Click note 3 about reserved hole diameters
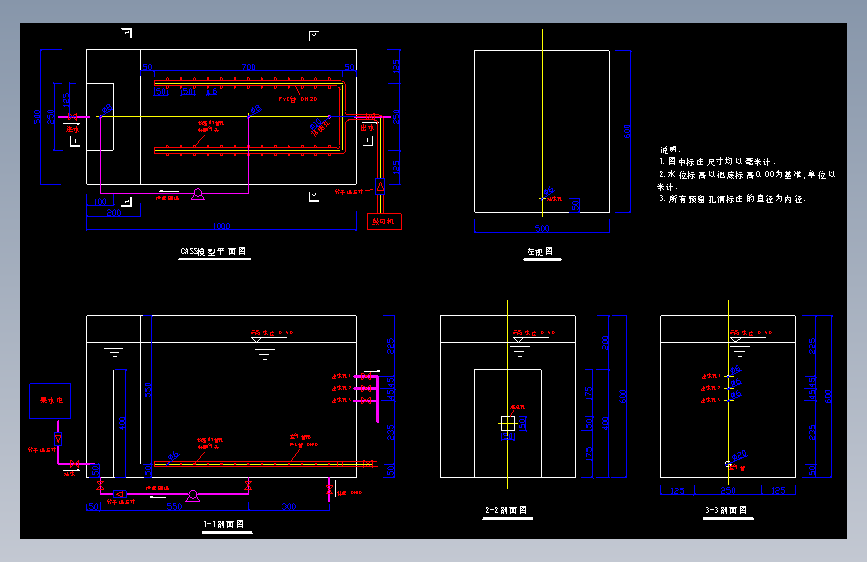This screenshot has height=562, width=867. coord(732,199)
